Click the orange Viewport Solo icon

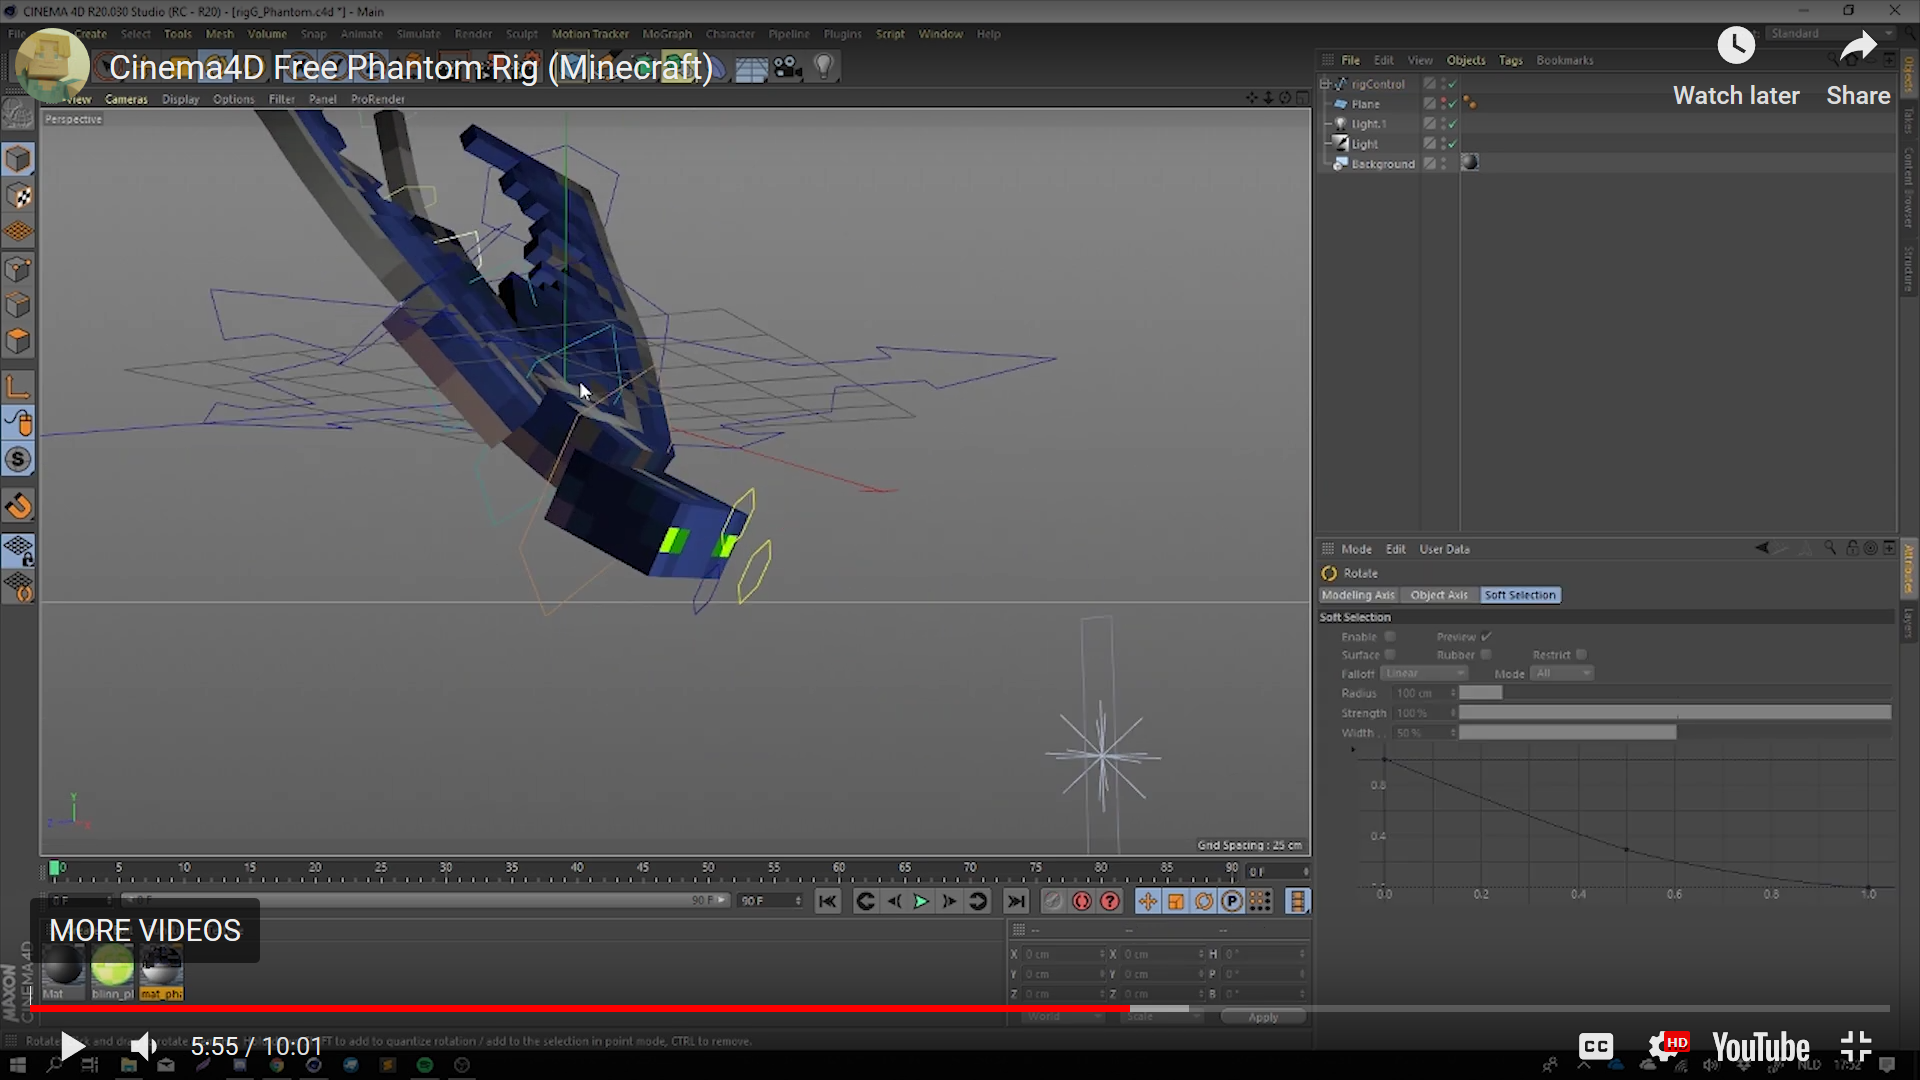point(18,506)
